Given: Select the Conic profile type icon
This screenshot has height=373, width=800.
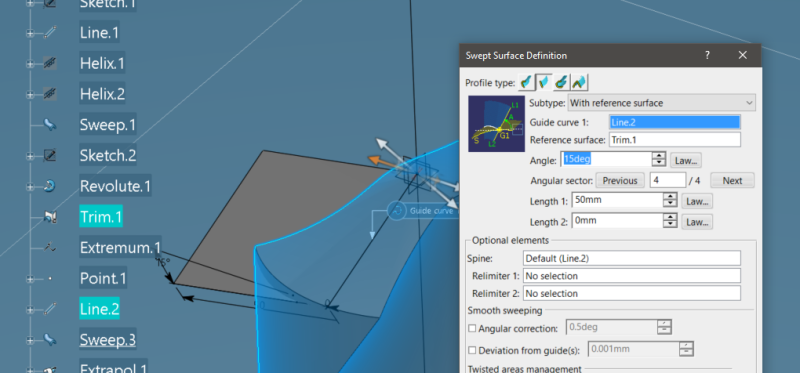Looking at the screenshot, I should tap(580, 82).
